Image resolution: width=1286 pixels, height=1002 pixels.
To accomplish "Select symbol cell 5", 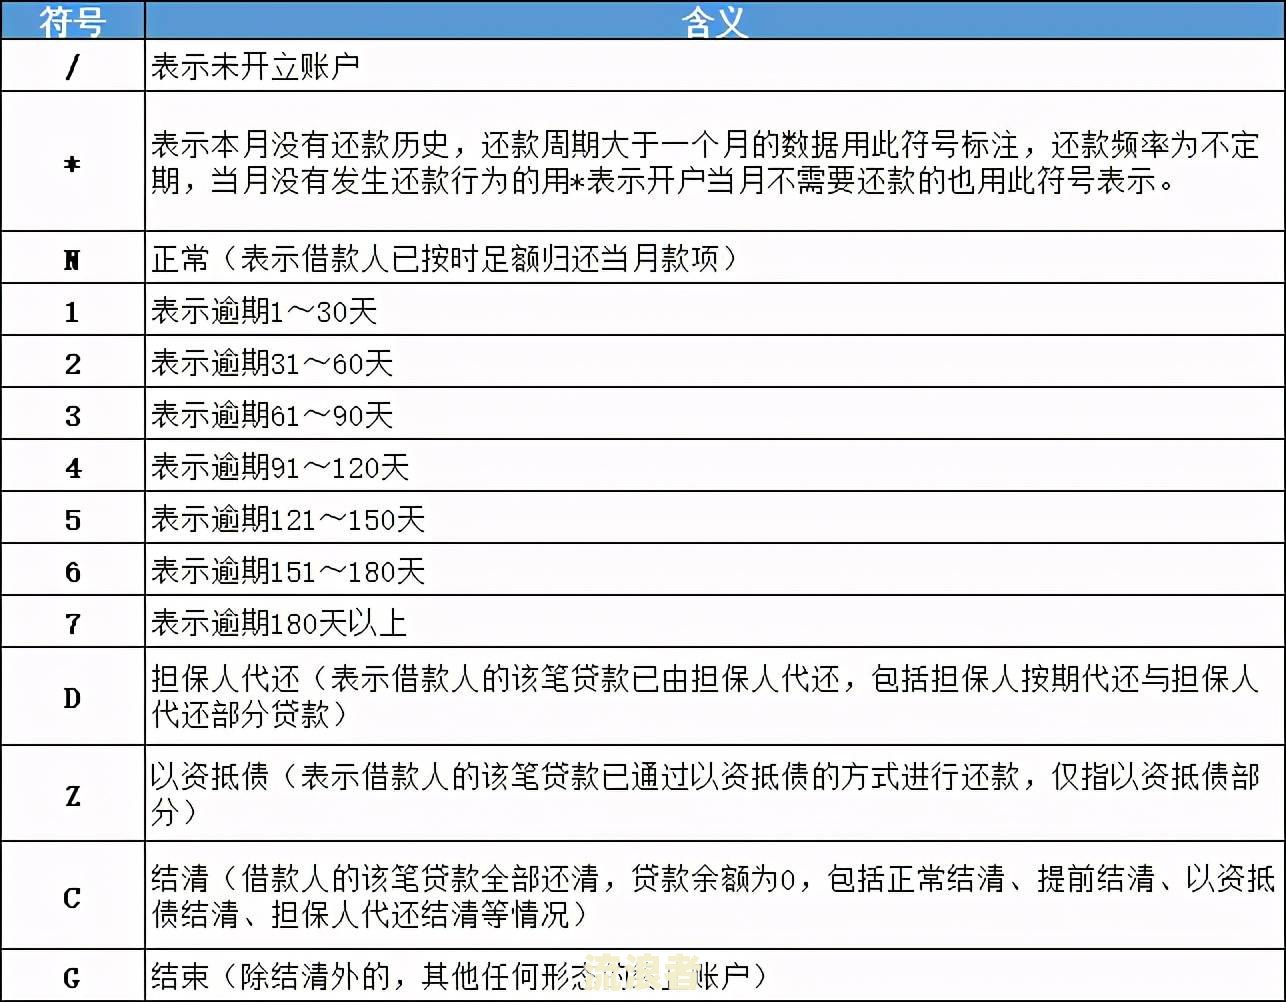I will [x=72, y=518].
